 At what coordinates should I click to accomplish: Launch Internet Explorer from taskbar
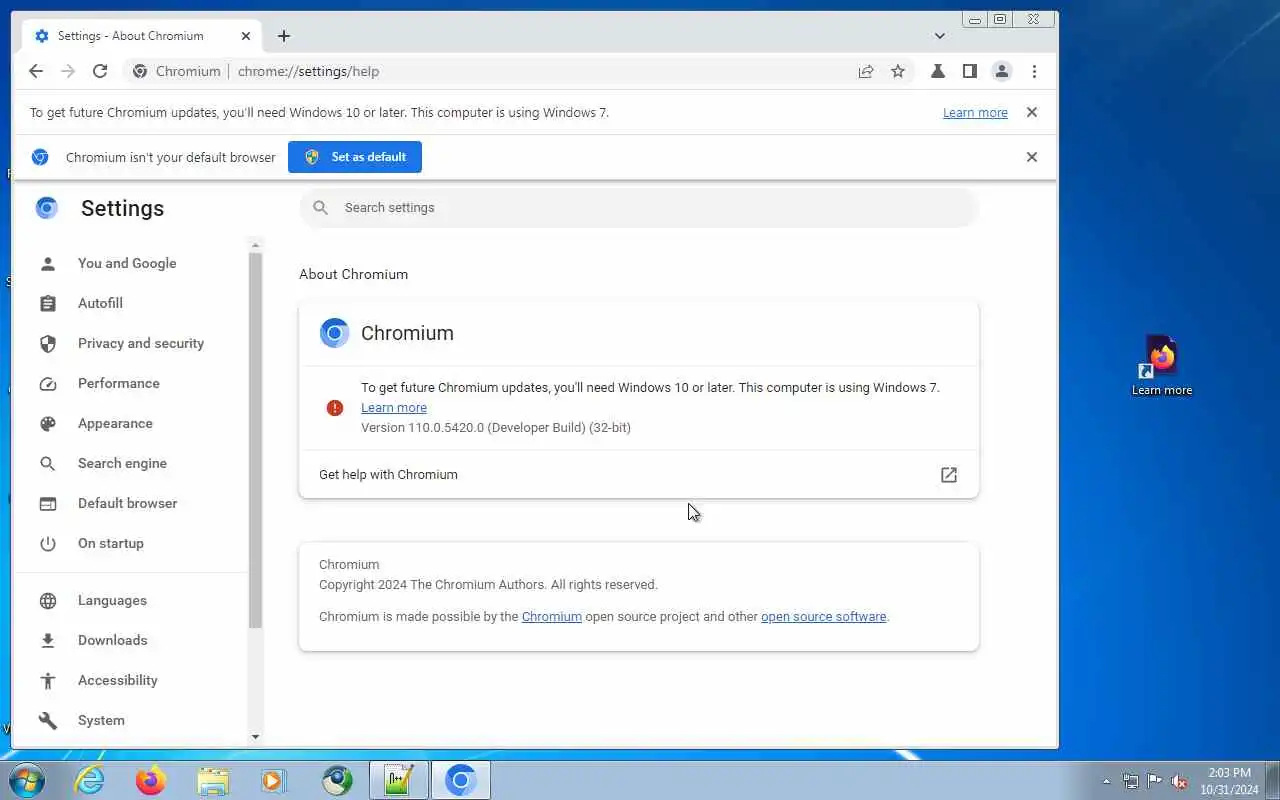click(x=90, y=780)
